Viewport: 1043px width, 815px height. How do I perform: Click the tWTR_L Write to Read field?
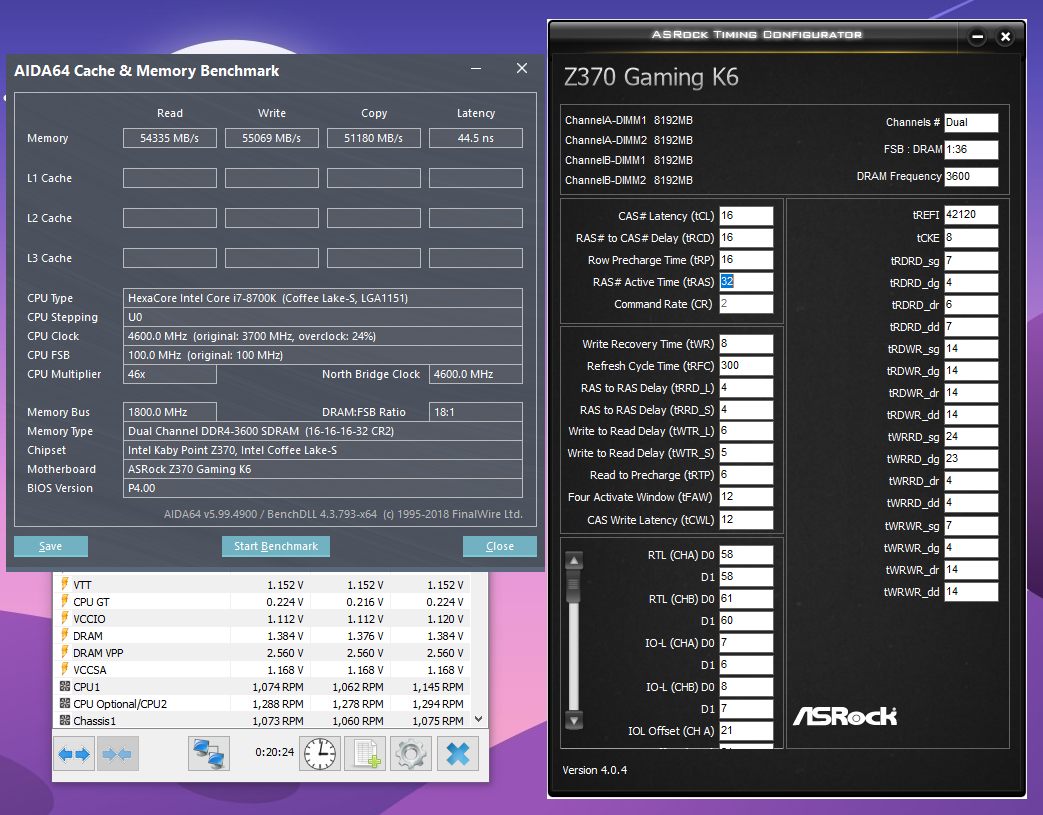746,431
